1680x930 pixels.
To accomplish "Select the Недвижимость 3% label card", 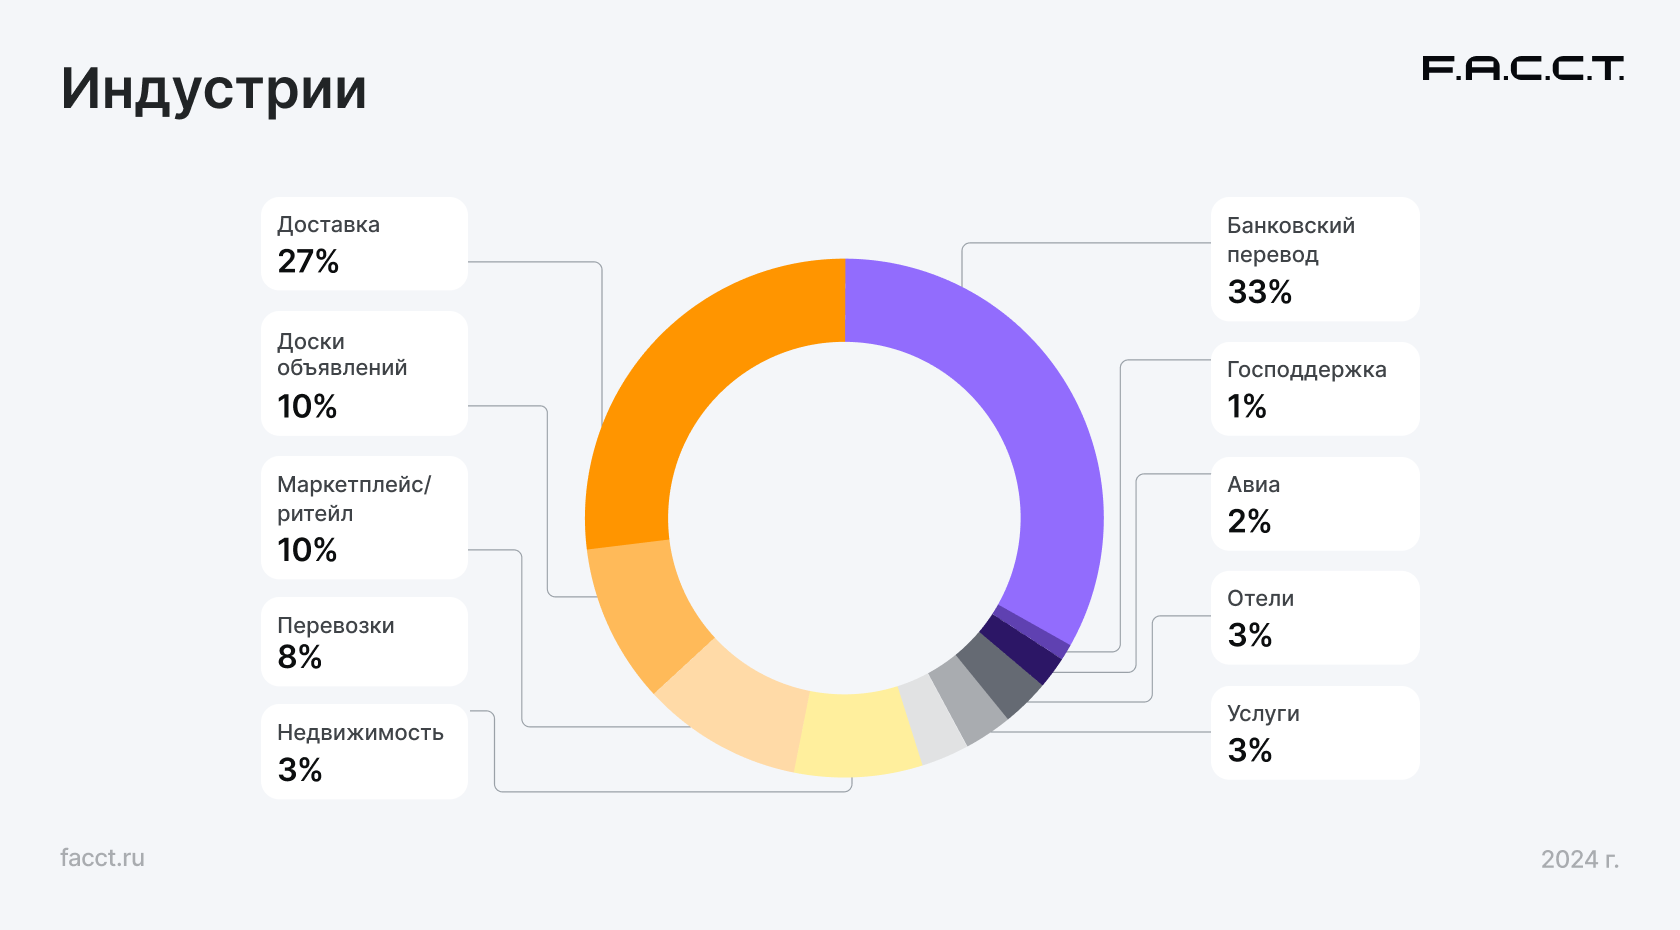I will [364, 751].
